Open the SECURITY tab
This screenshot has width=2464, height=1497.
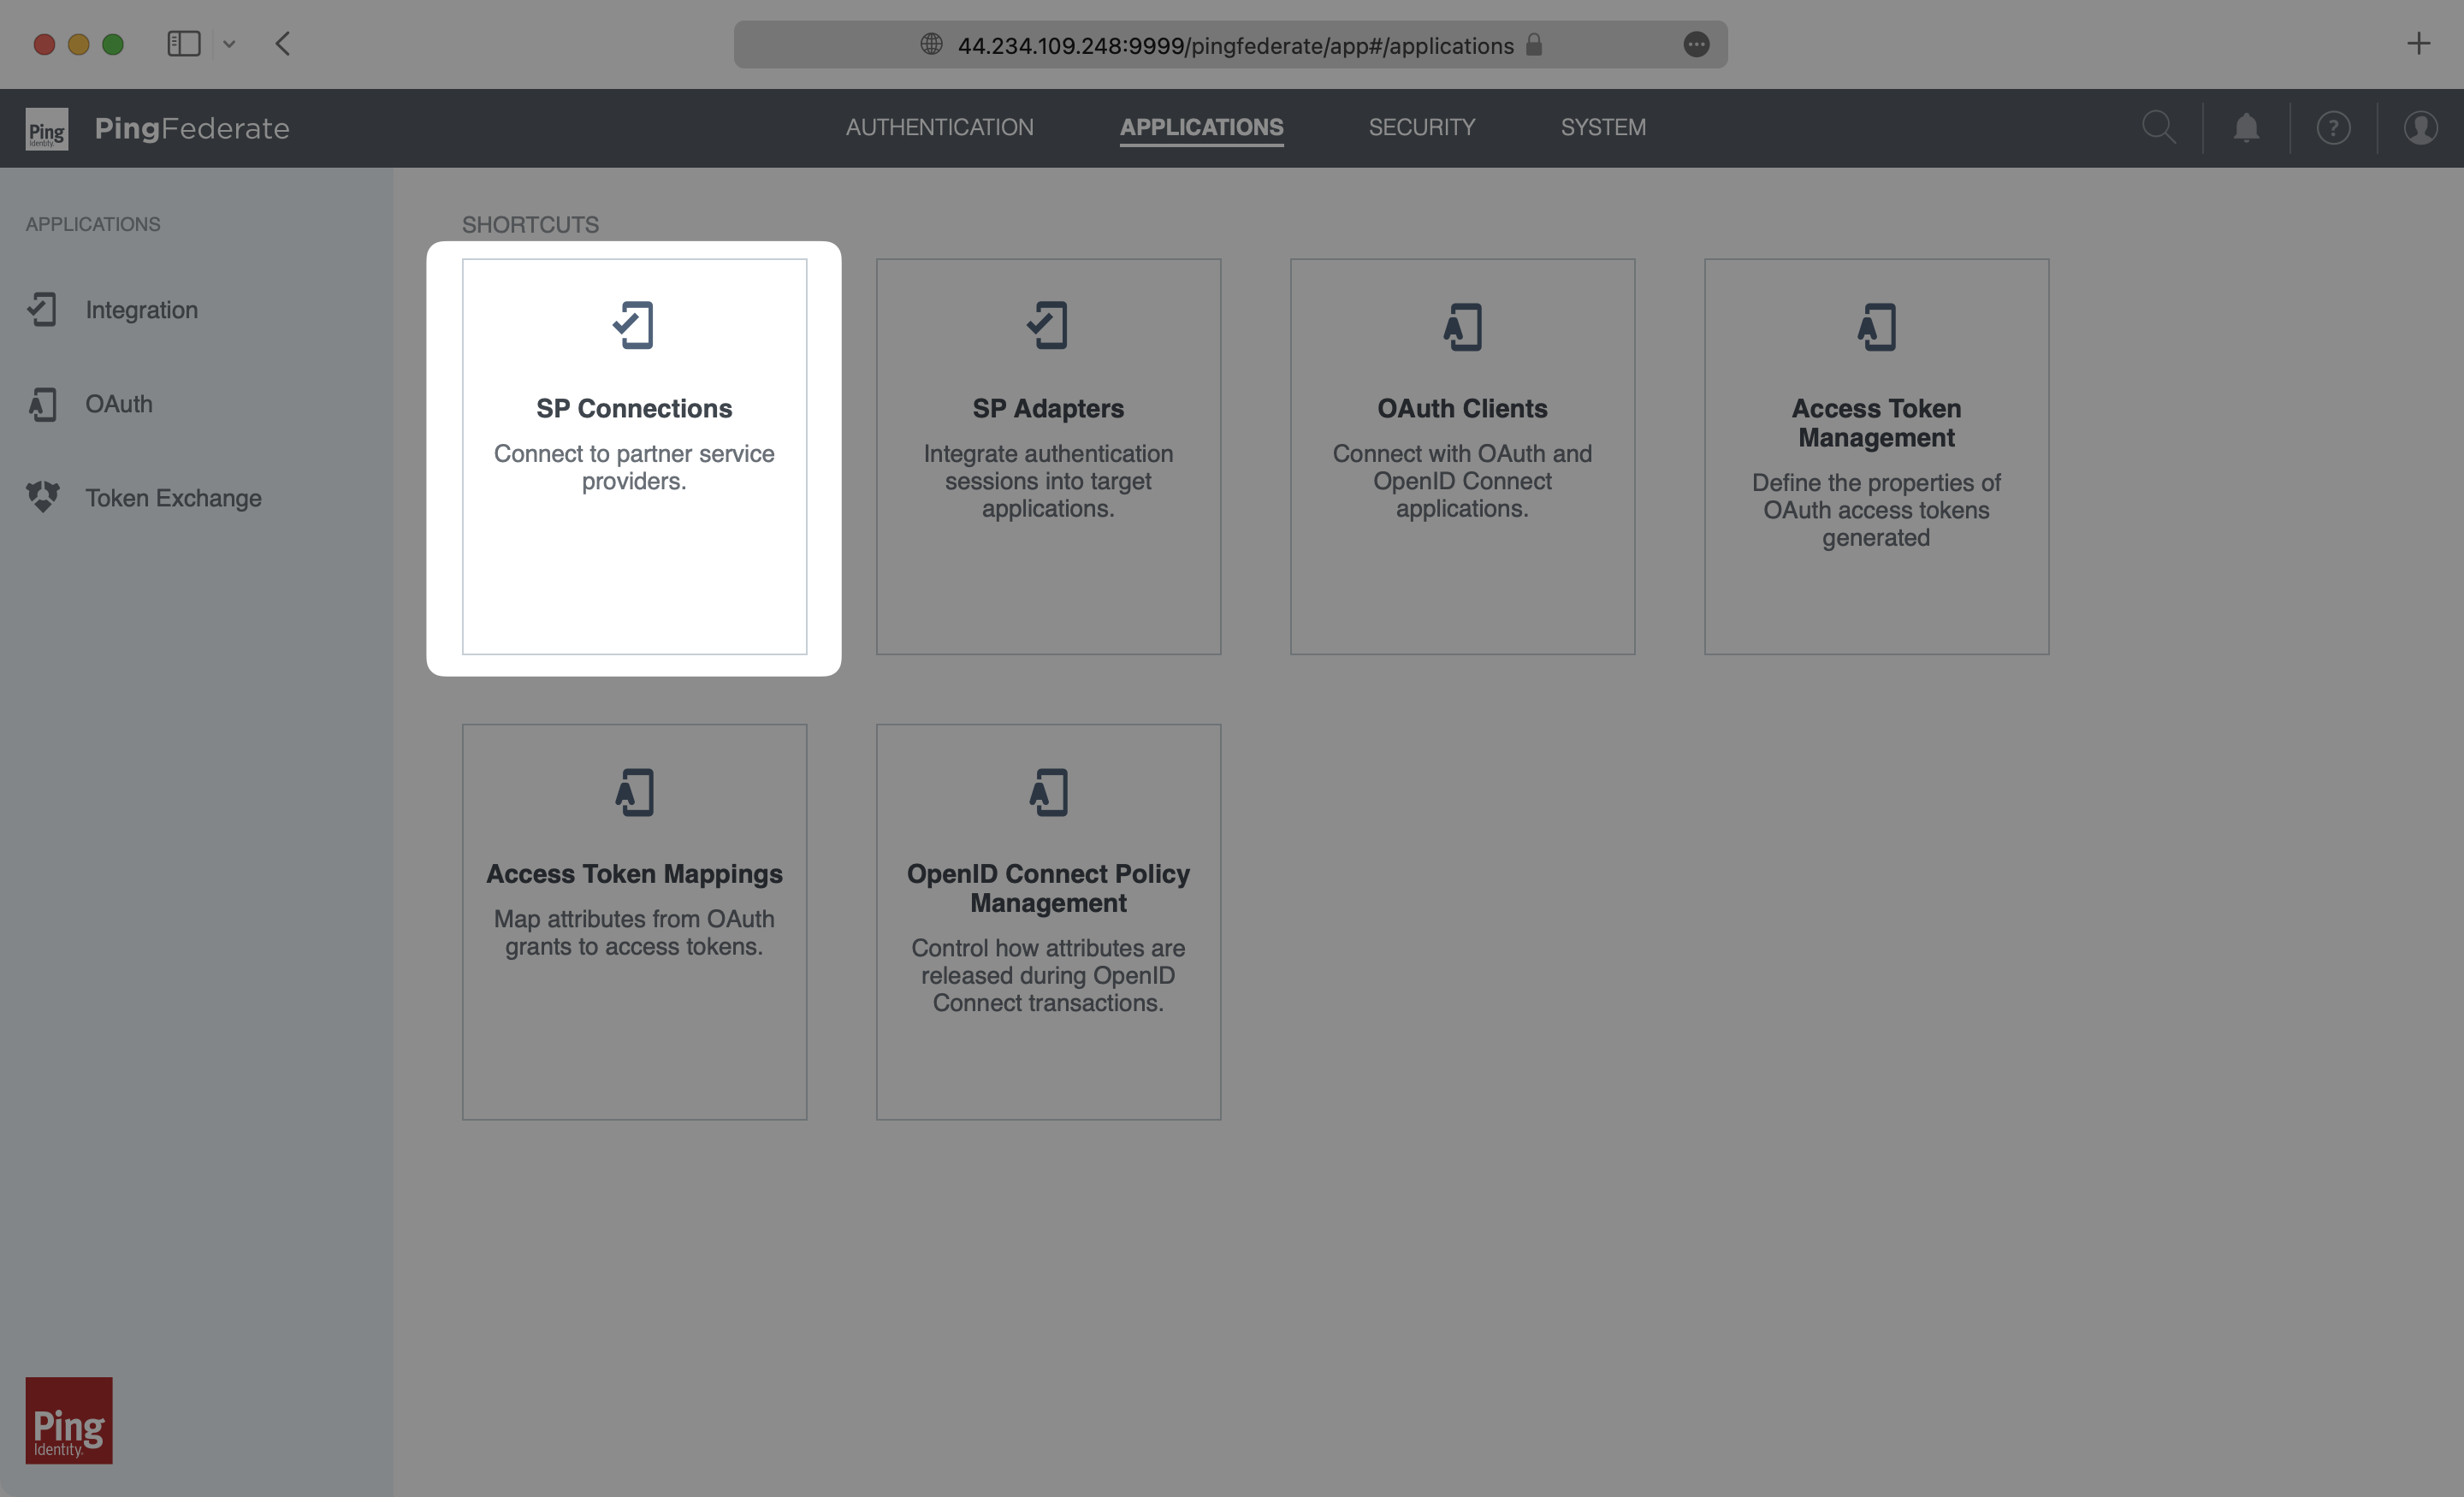click(1422, 127)
